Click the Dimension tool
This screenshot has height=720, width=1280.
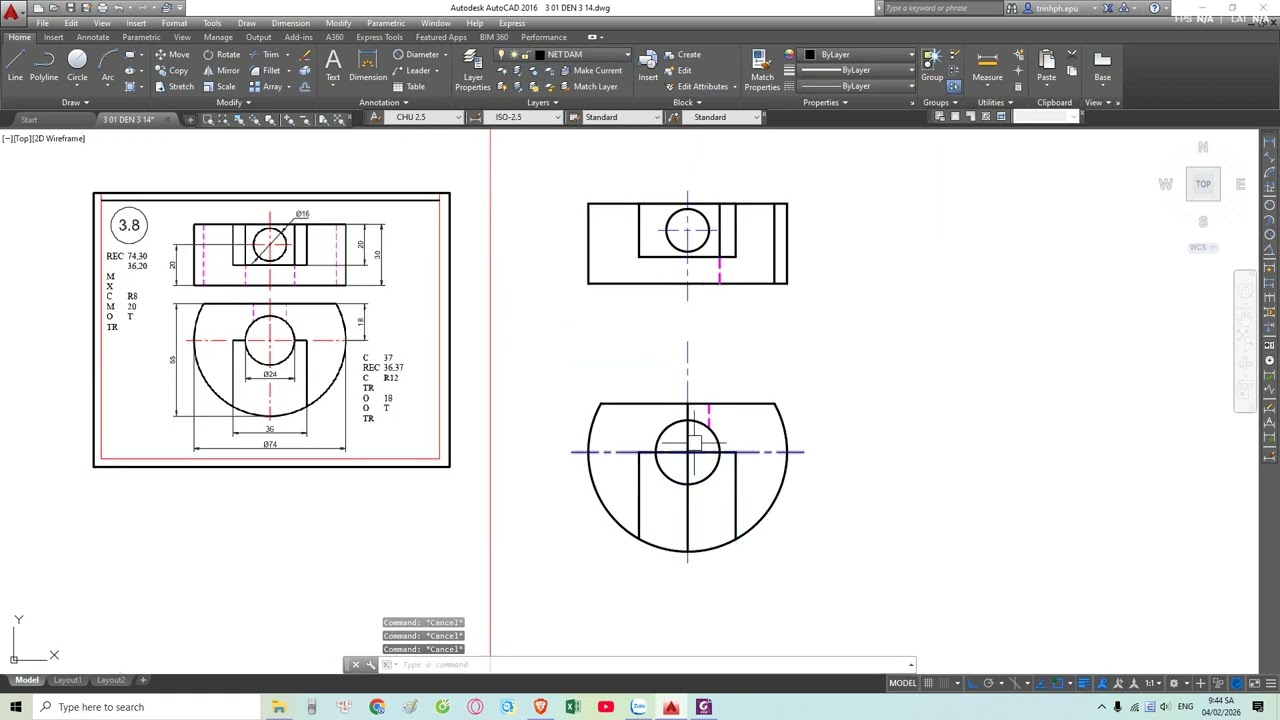tap(368, 66)
